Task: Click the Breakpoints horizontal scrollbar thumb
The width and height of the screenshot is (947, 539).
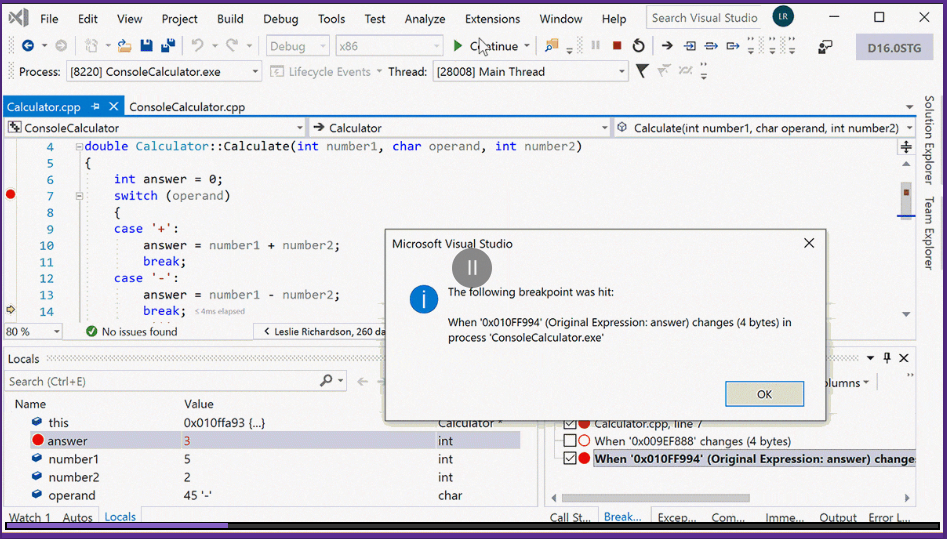Action: (x=656, y=499)
